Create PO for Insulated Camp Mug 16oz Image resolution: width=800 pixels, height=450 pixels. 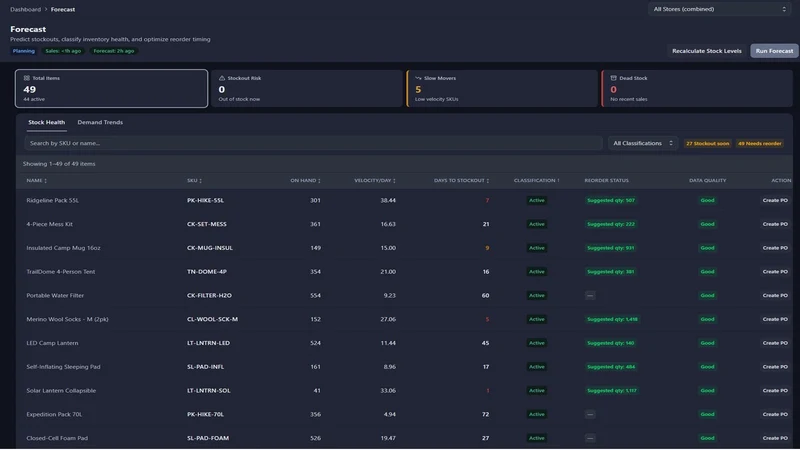coord(775,248)
